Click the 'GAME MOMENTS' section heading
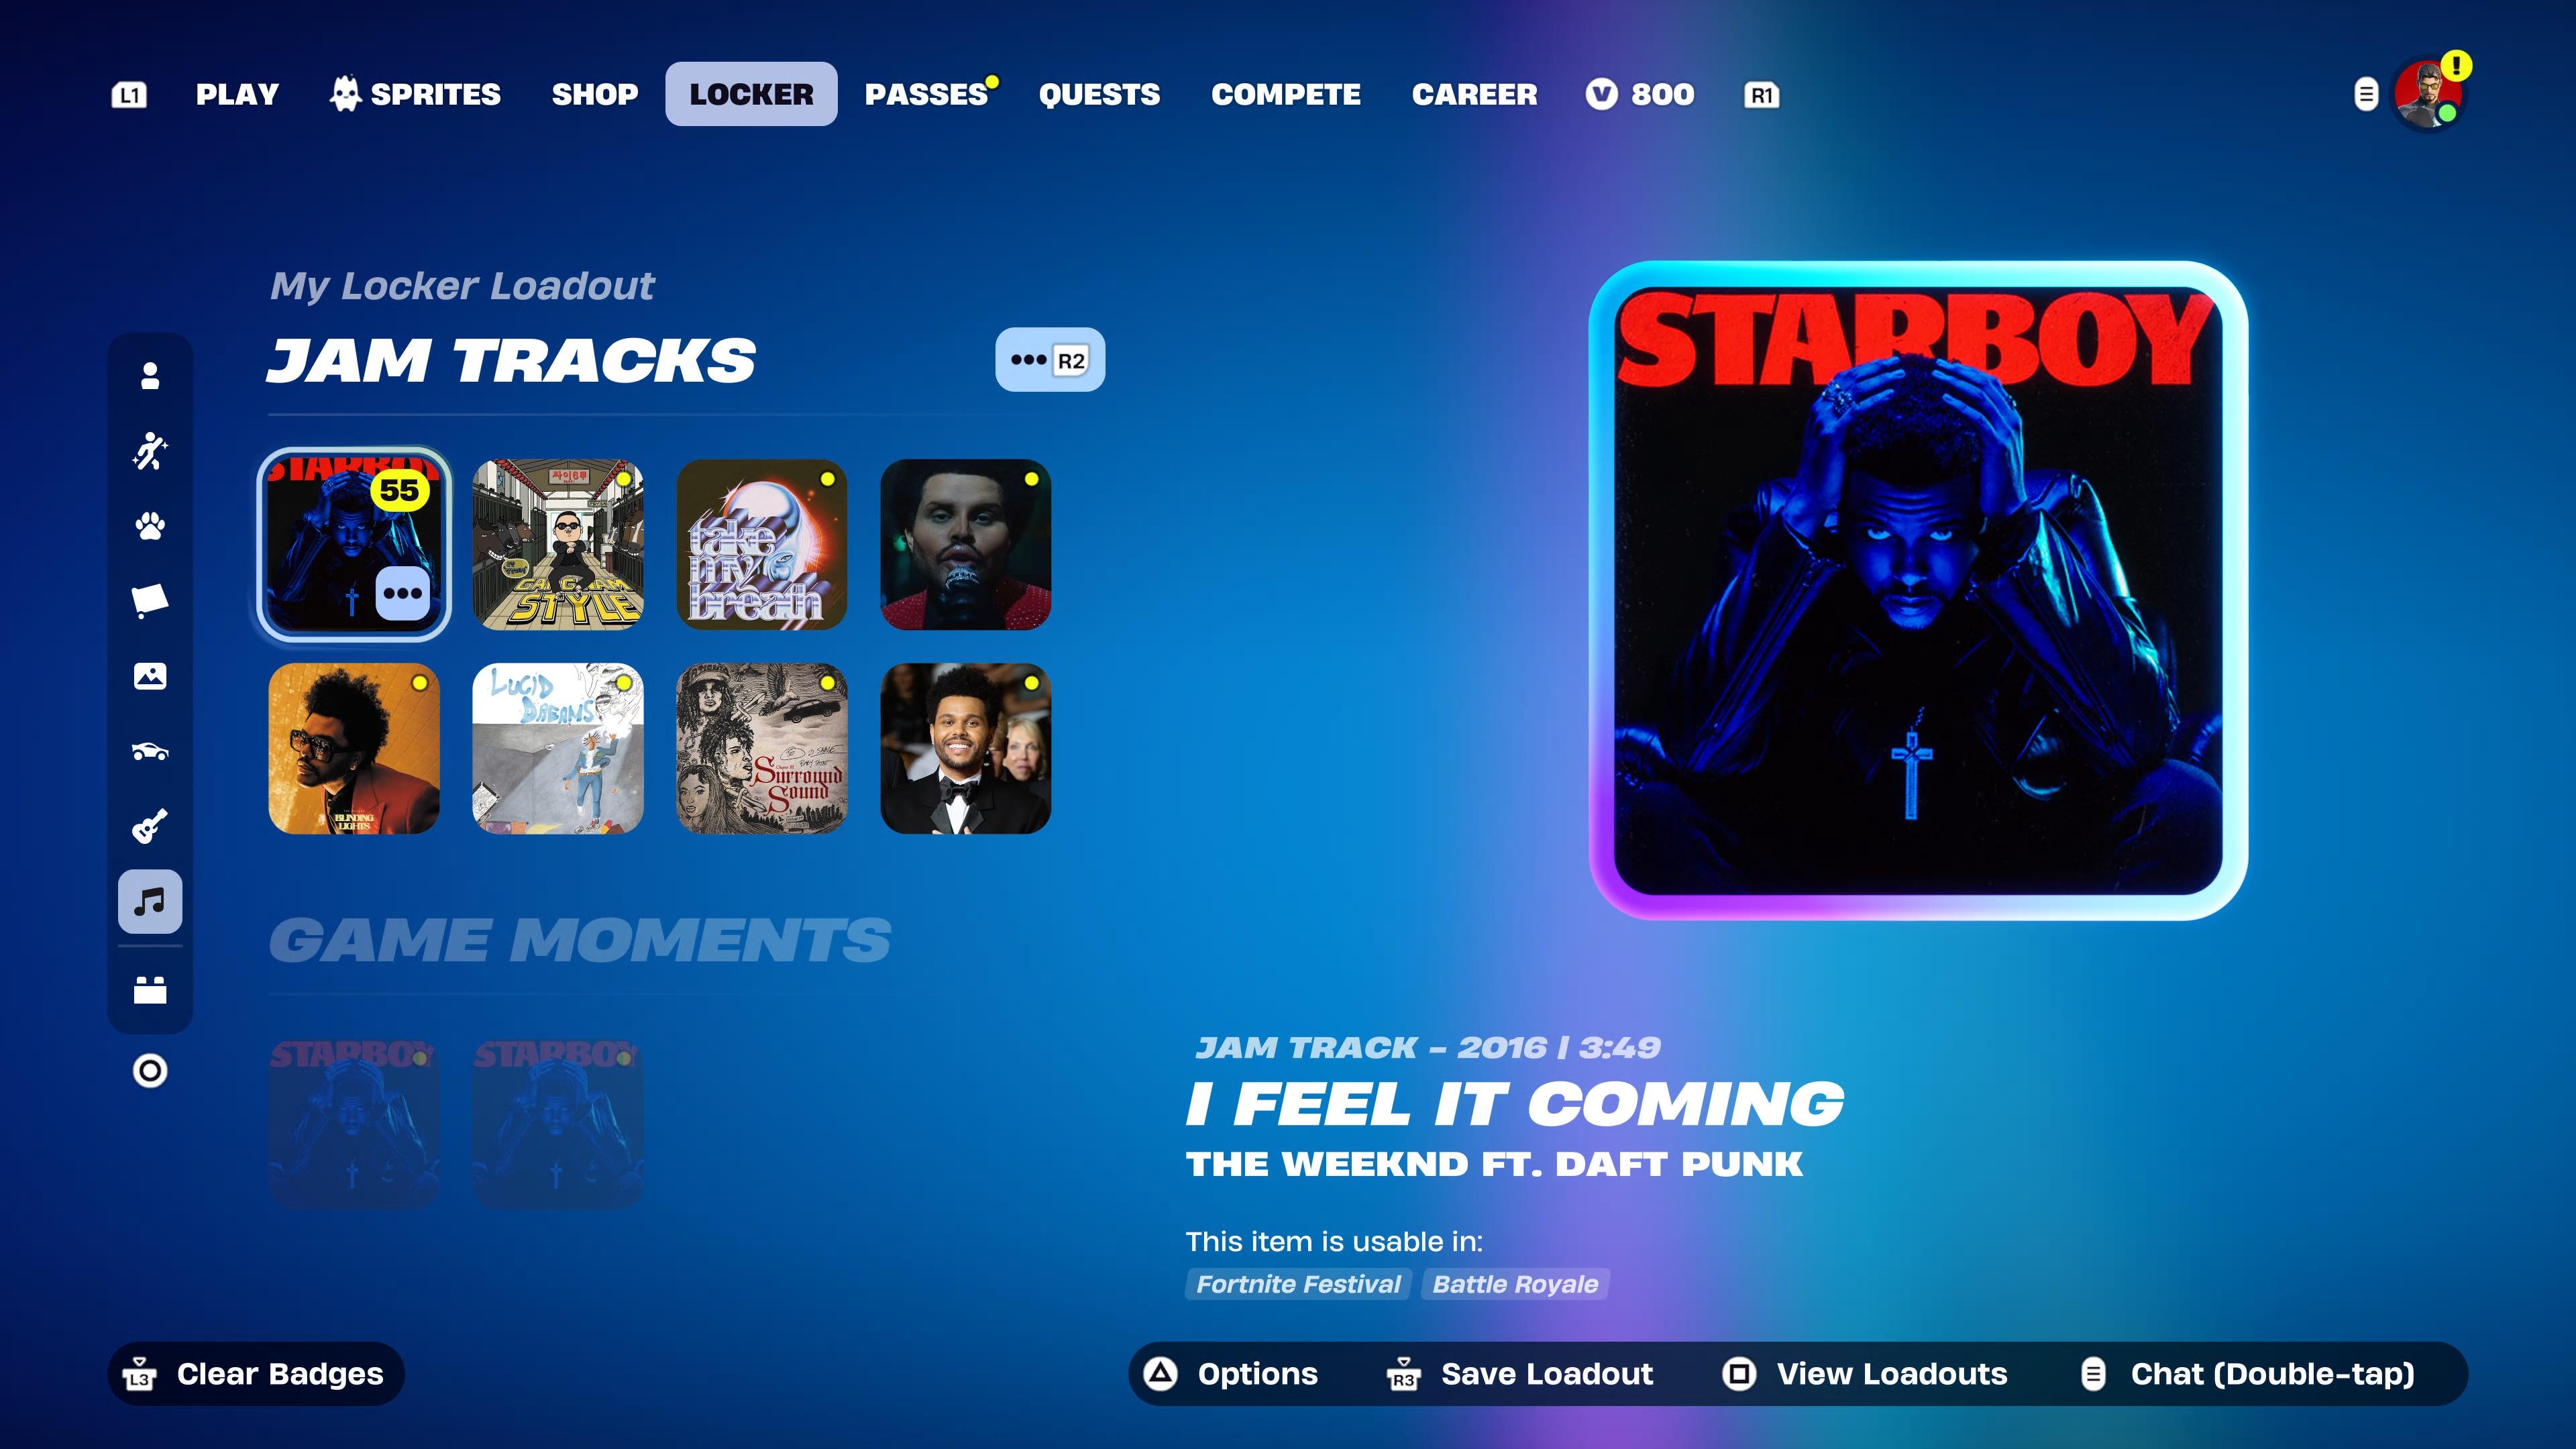This screenshot has height=1449, width=2576. tap(580, 941)
